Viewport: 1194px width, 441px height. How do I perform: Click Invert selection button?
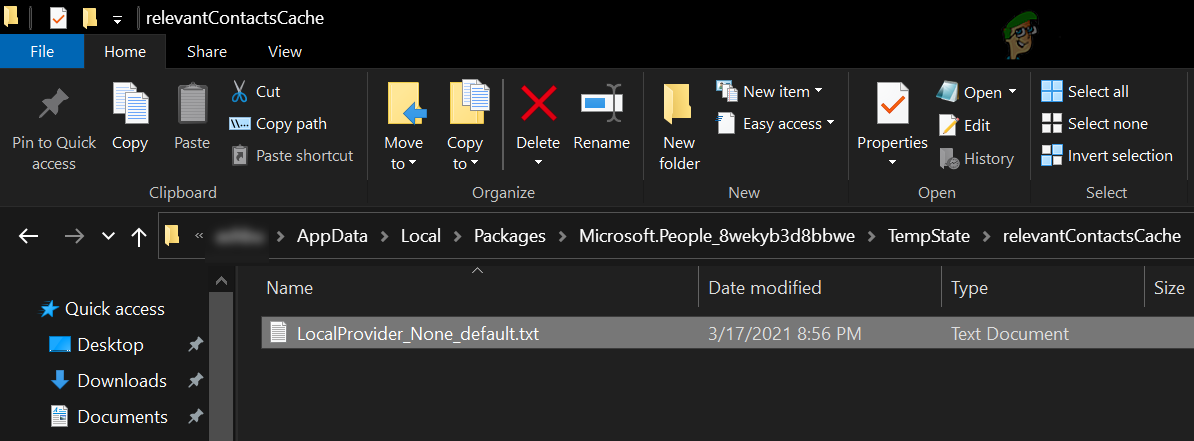coord(1107,156)
